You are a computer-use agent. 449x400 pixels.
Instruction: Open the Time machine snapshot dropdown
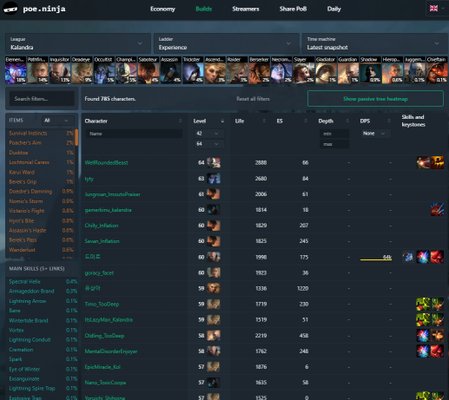pyautogui.click(x=374, y=43)
